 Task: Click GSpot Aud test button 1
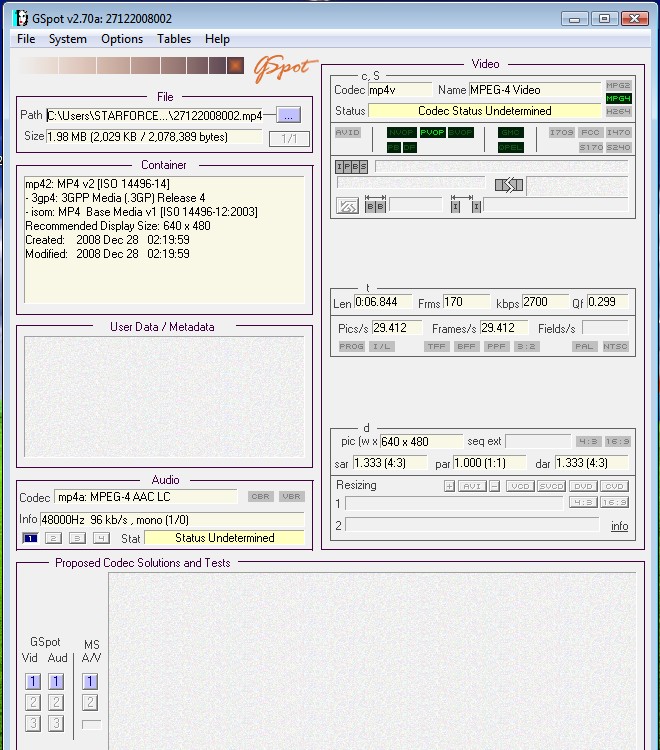click(x=56, y=681)
